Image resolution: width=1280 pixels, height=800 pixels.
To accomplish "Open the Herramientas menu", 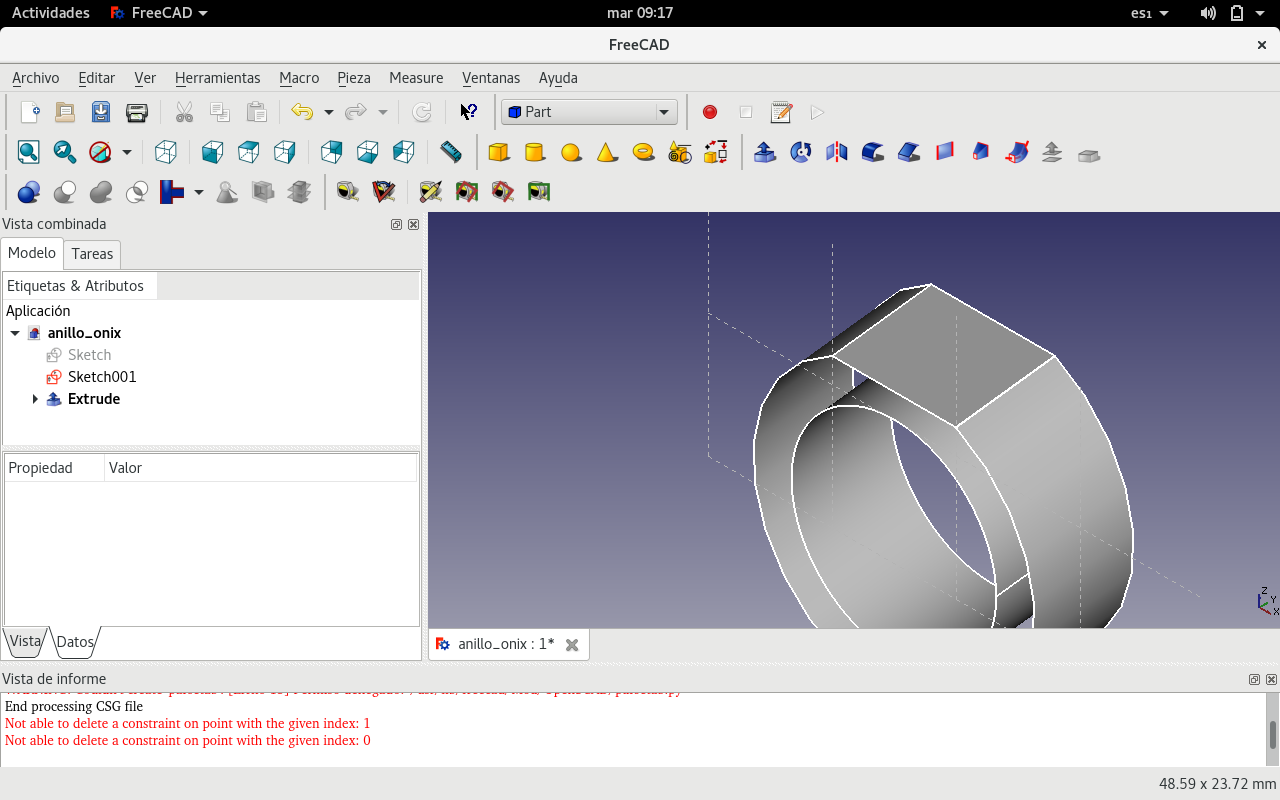I will (217, 78).
